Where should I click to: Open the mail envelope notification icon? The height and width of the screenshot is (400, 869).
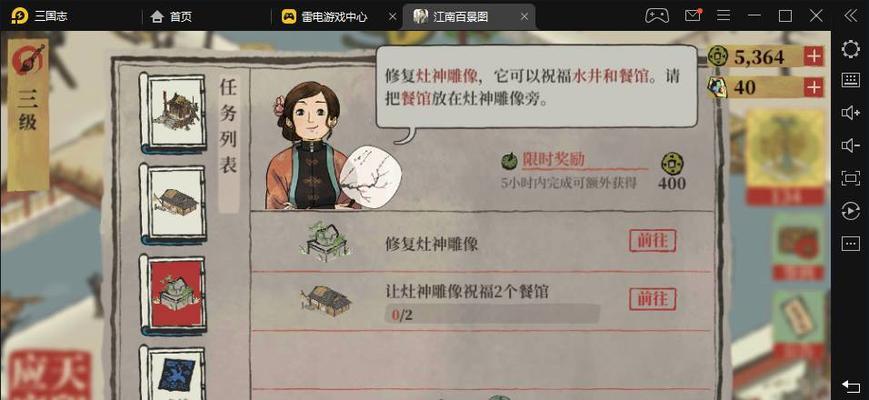pos(693,16)
